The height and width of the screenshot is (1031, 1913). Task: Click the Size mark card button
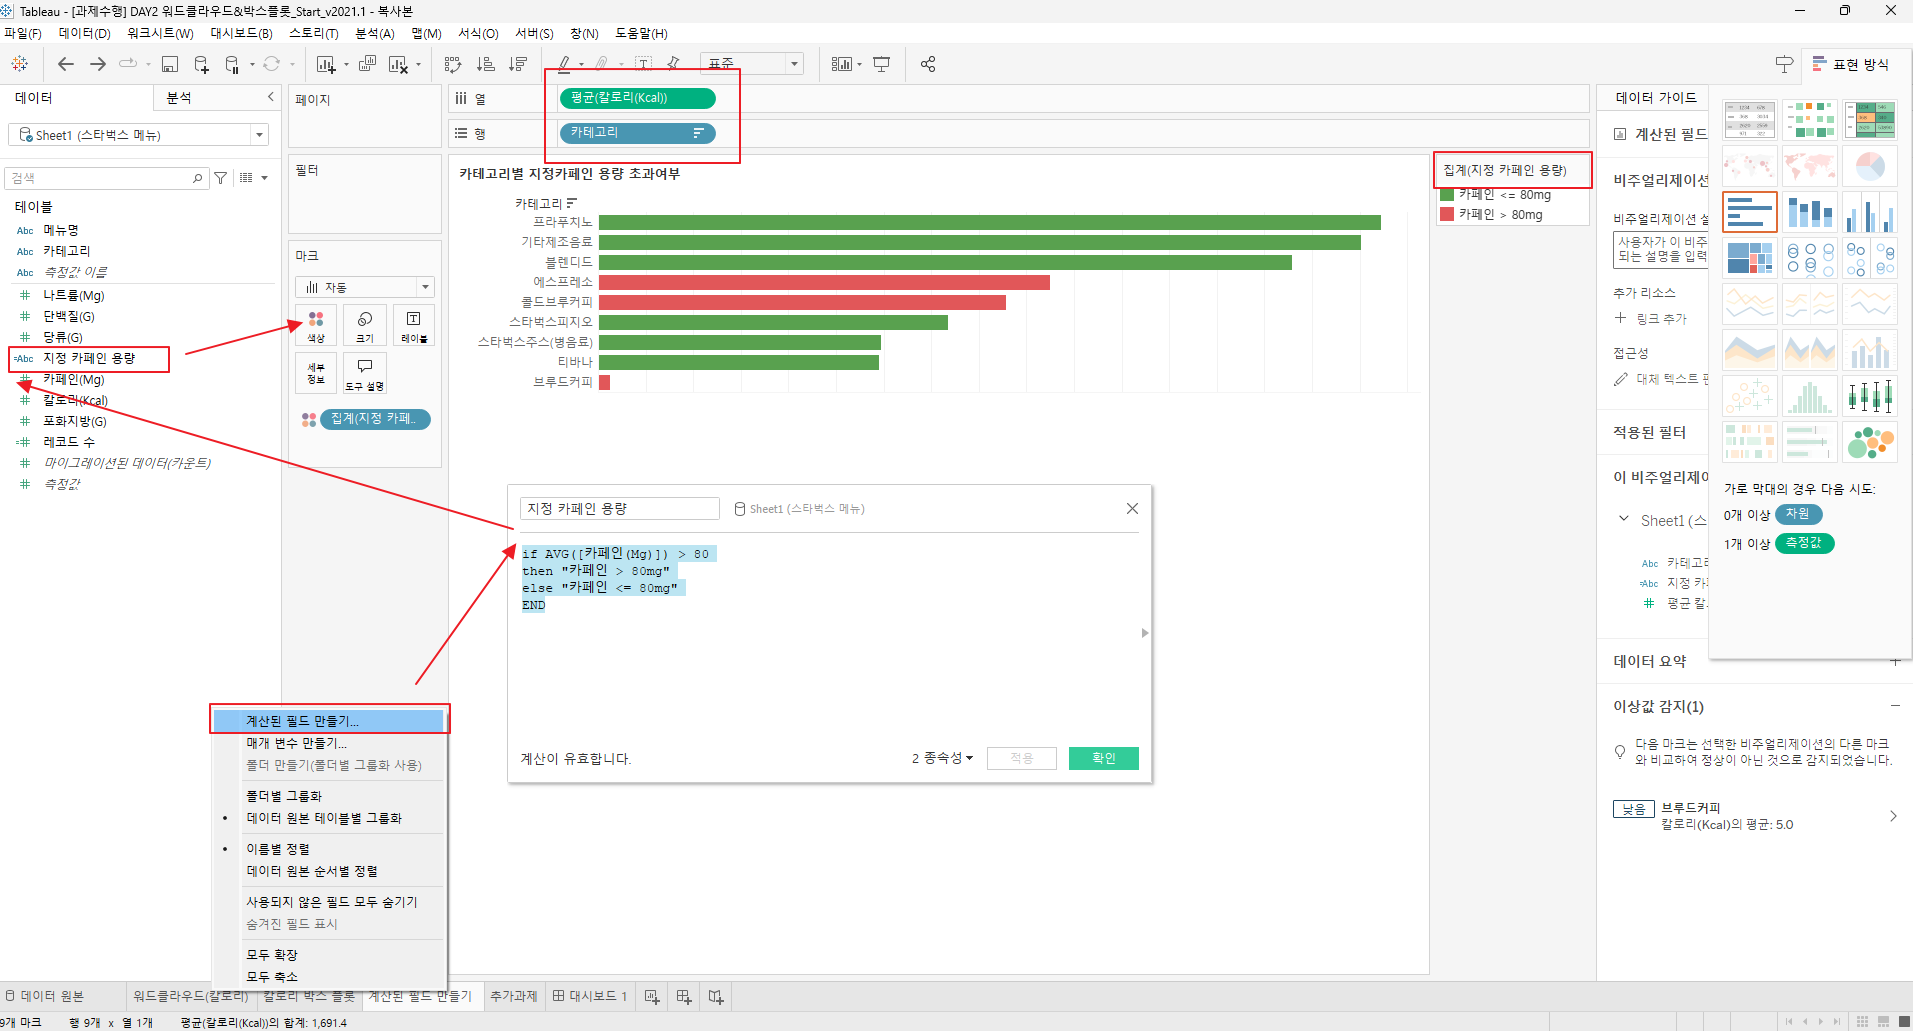[x=365, y=326]
